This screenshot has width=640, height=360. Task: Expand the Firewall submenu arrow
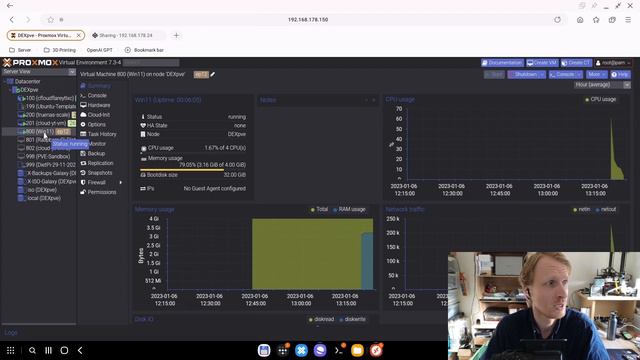[121, 182]
